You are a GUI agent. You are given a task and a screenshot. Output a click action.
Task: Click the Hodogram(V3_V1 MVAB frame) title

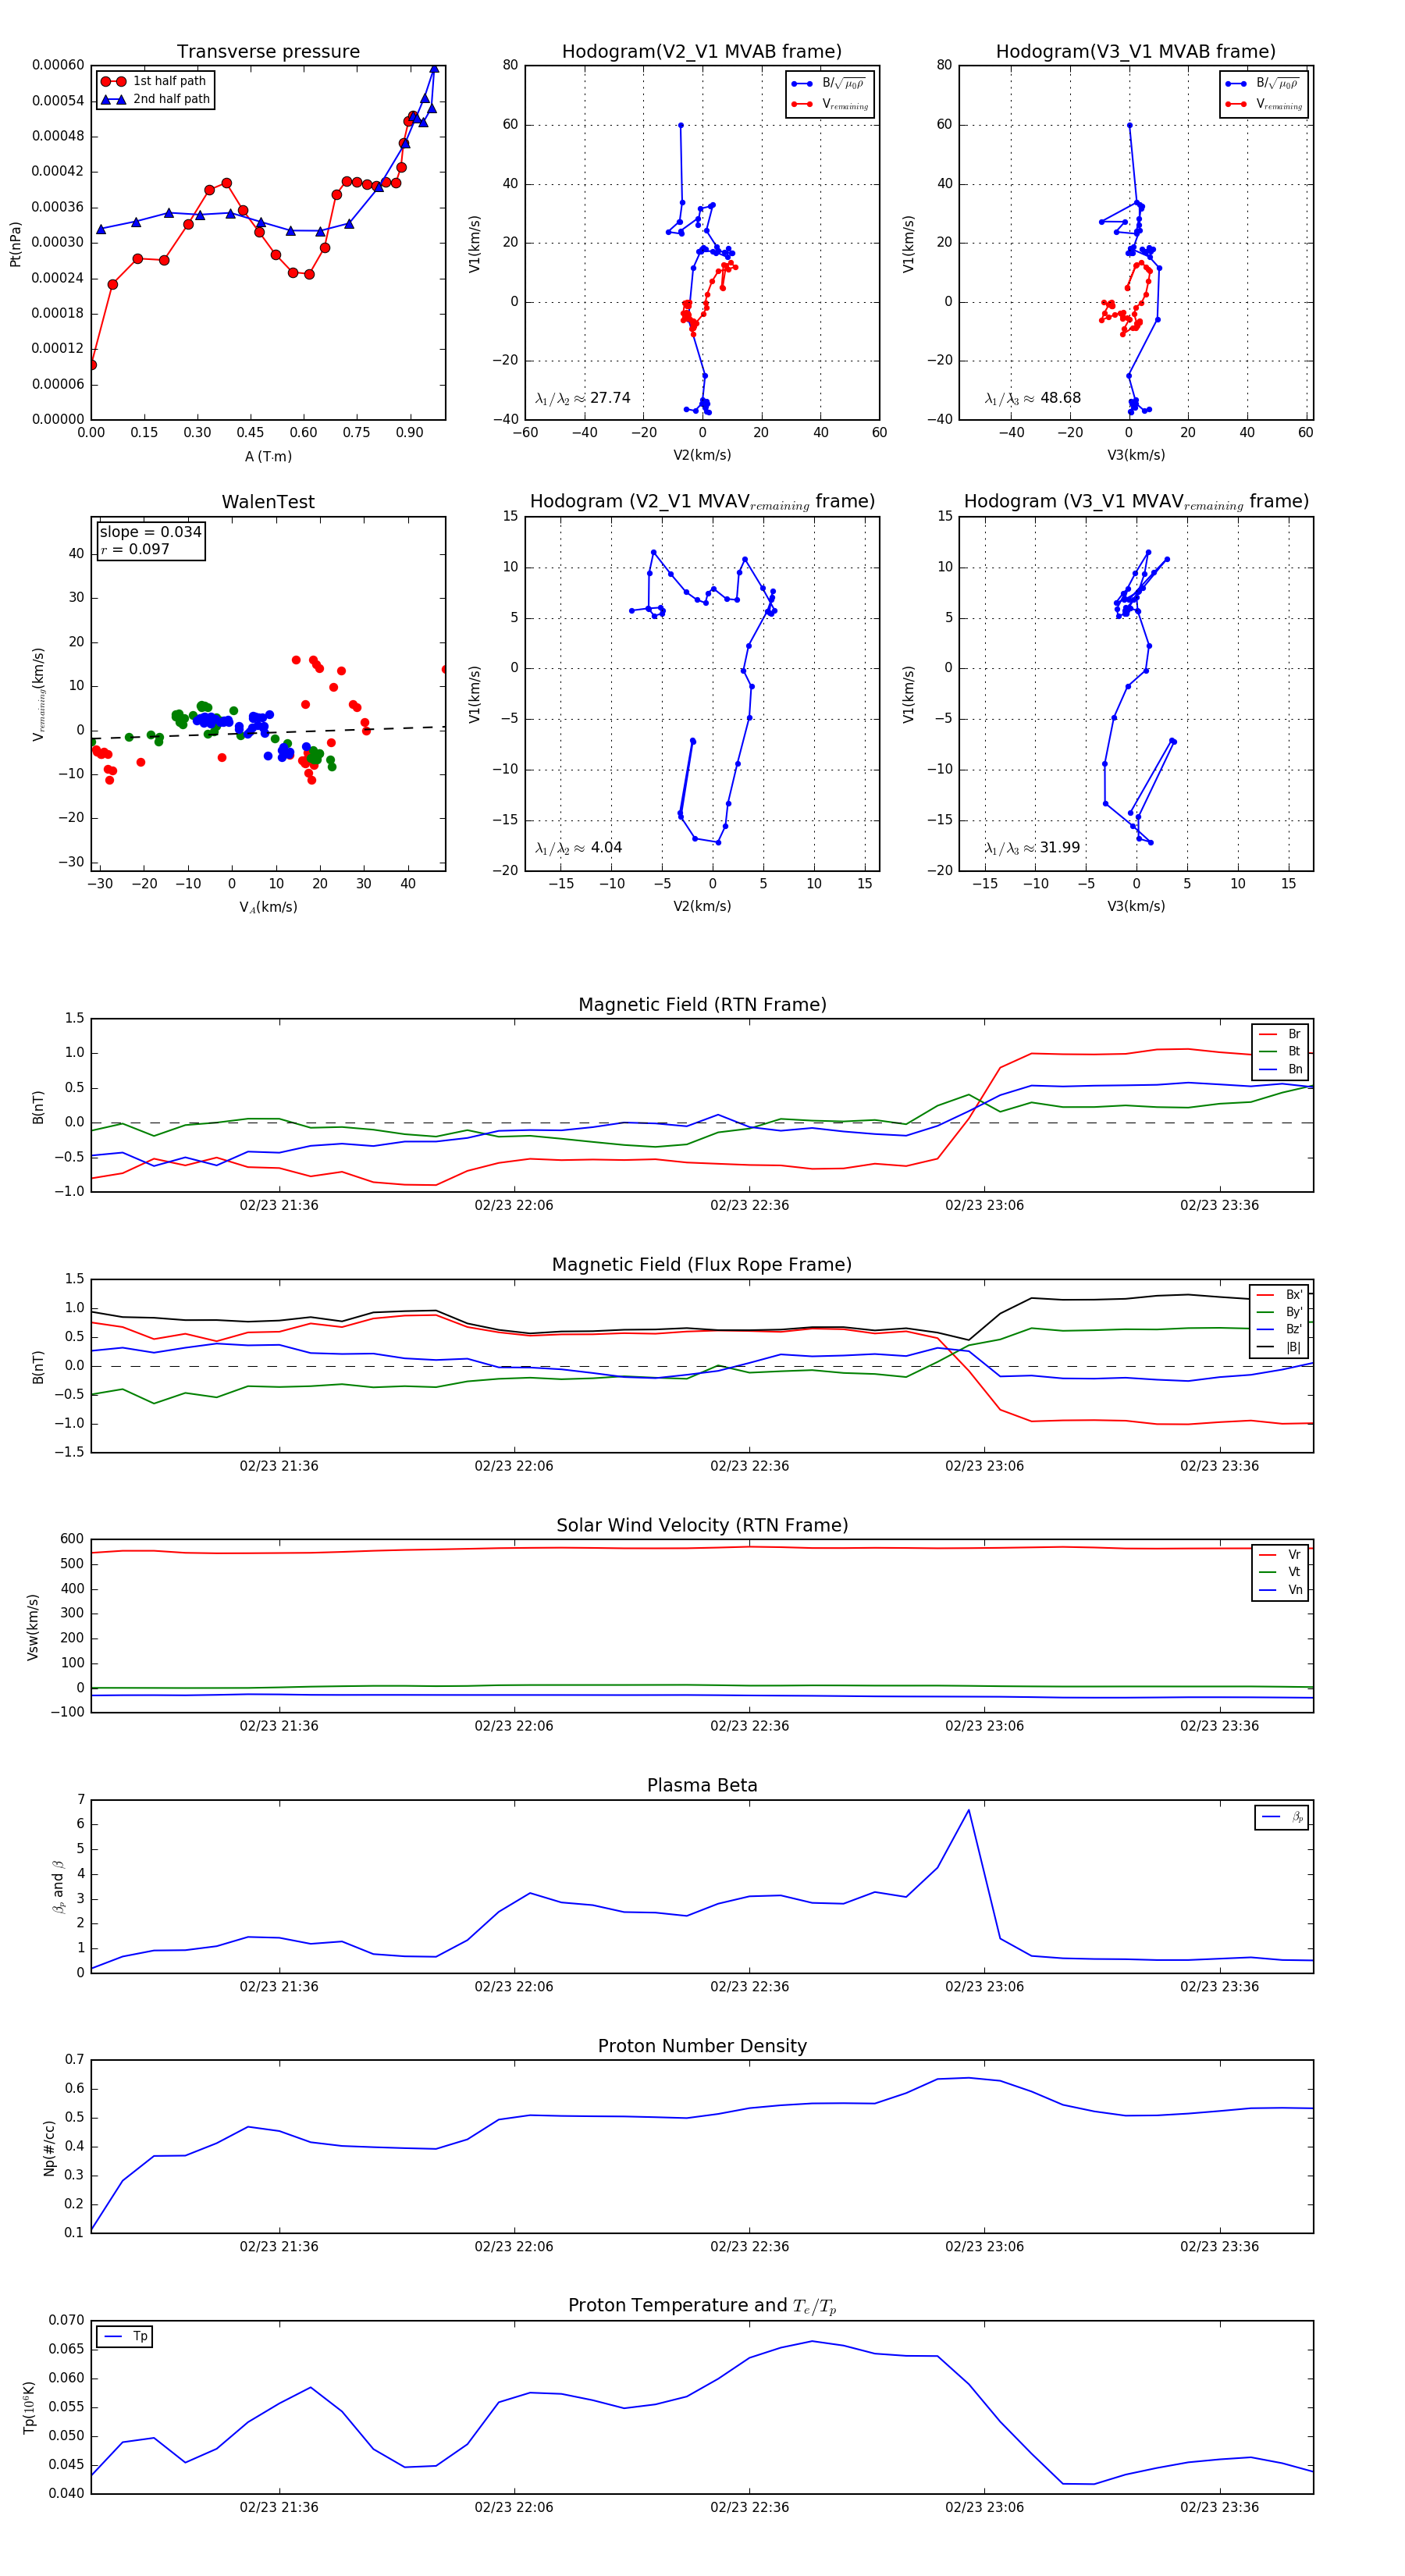click(1136, 52)
